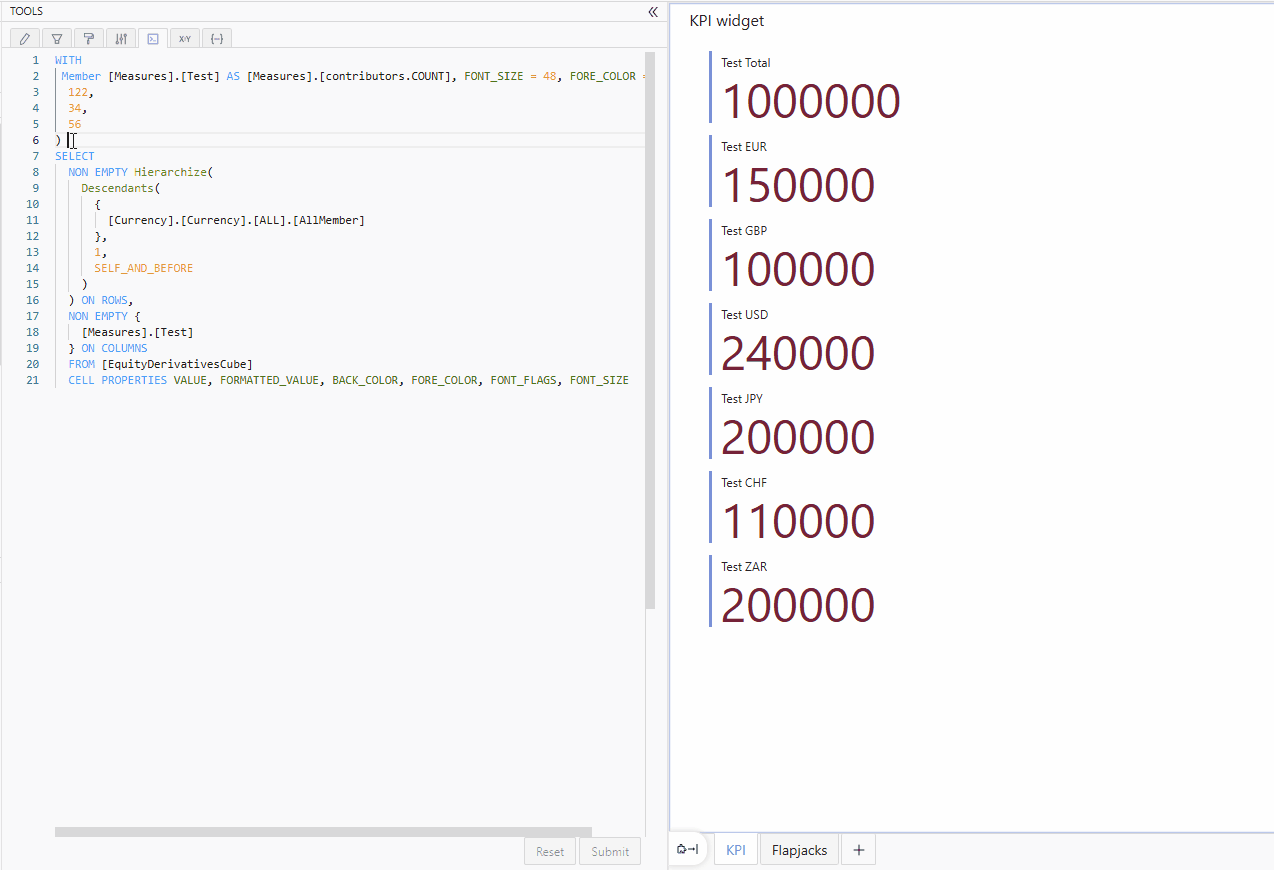Image resolution: width=1274 pixels, height=870 pixels.
Task: Submit the MDX query
Action: 609,851
